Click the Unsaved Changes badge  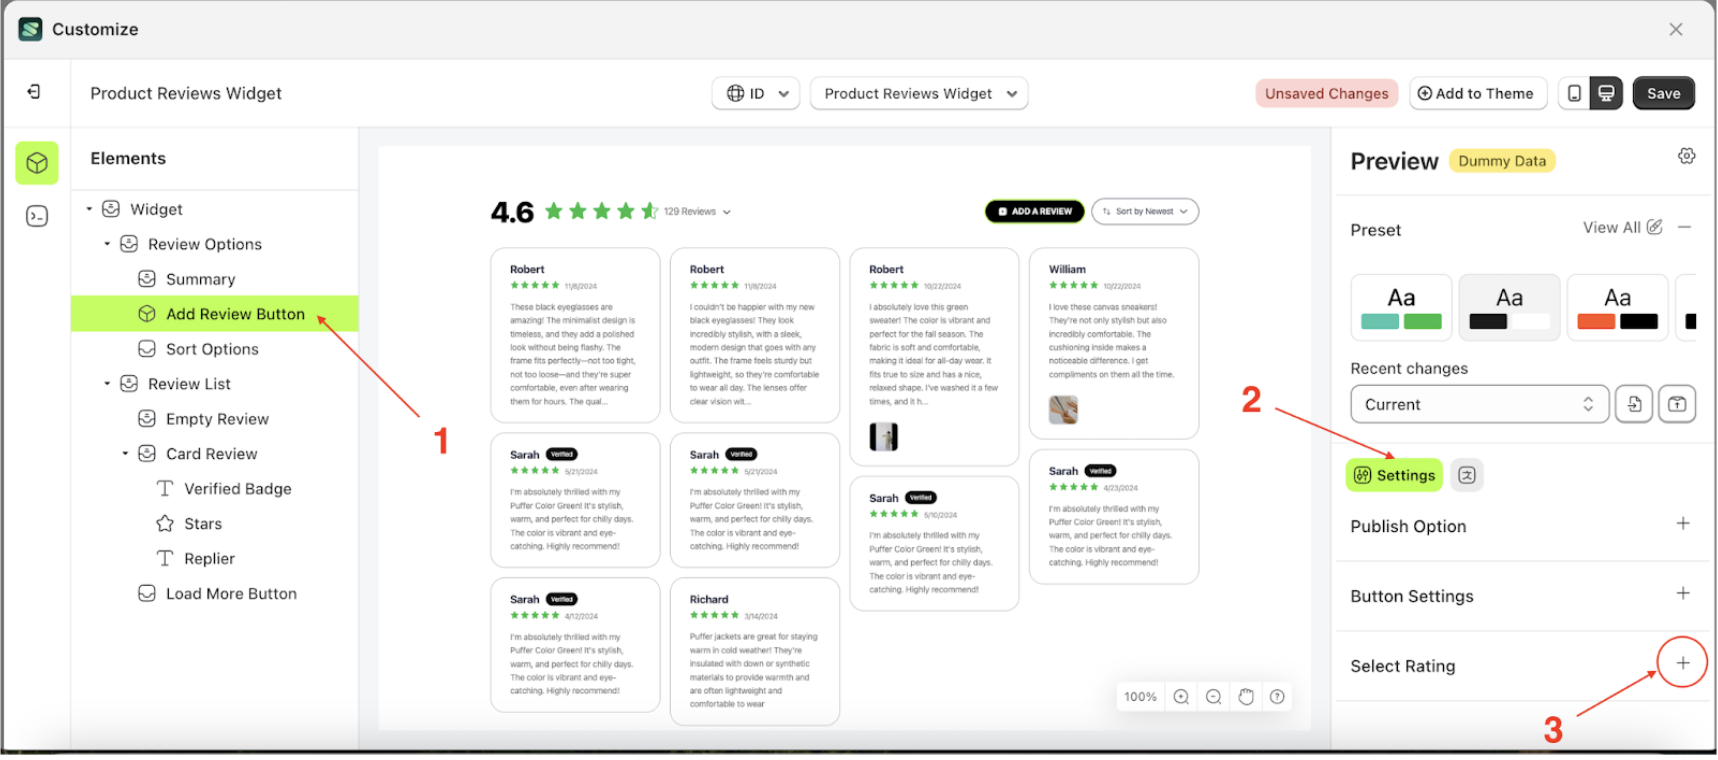1326,93
